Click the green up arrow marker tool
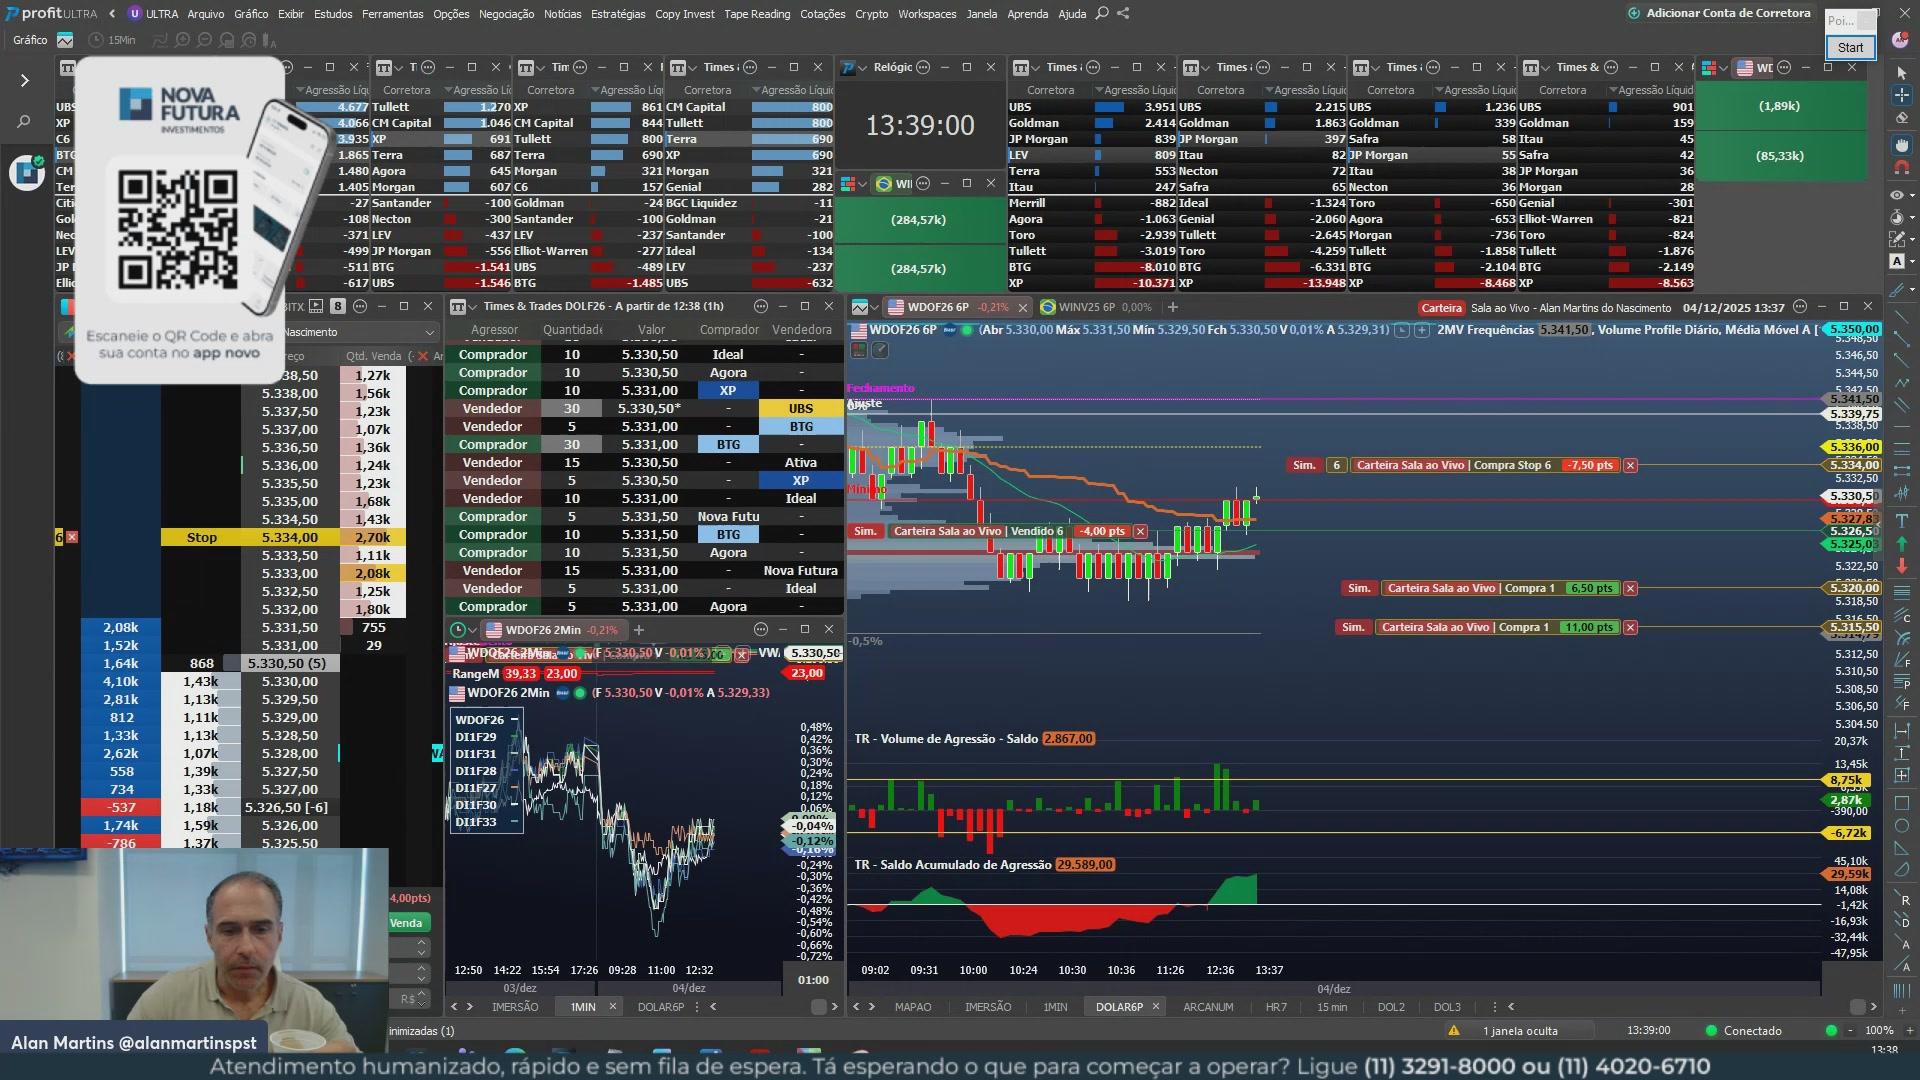Viewport: 1920px width, 1080px height. click(x=1901, y=544)
